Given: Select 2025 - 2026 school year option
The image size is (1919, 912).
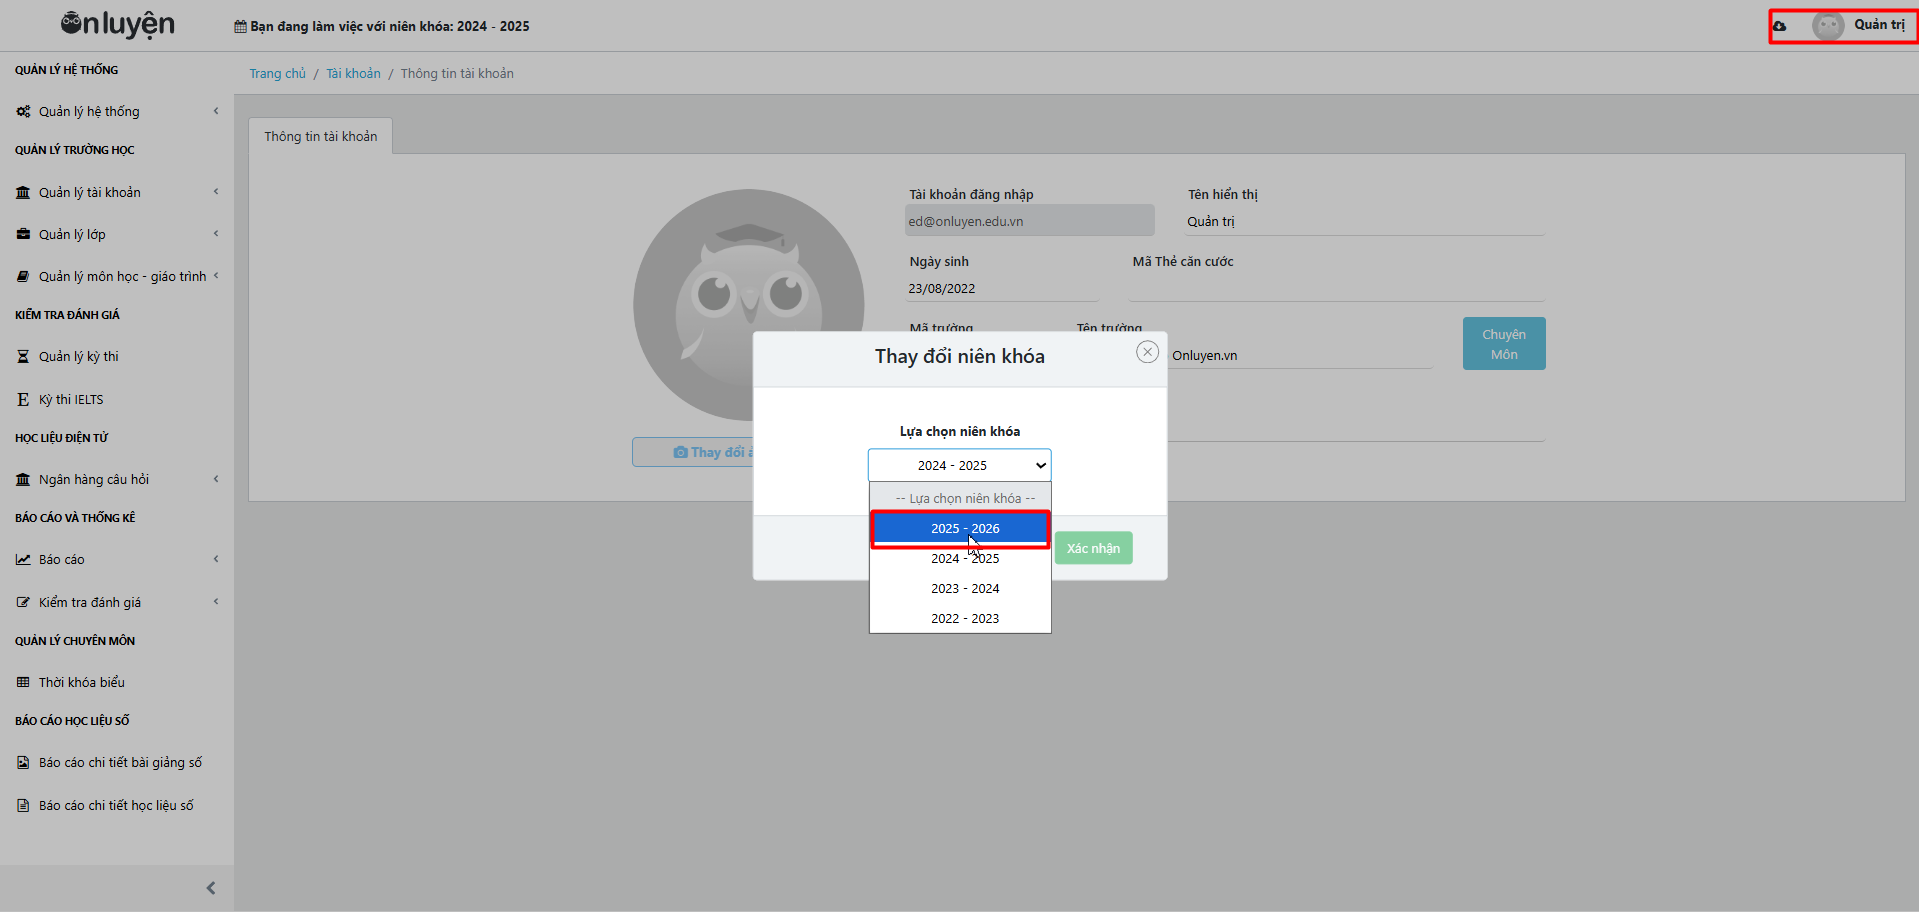Looking at the screenshot, I should (964, 529).
